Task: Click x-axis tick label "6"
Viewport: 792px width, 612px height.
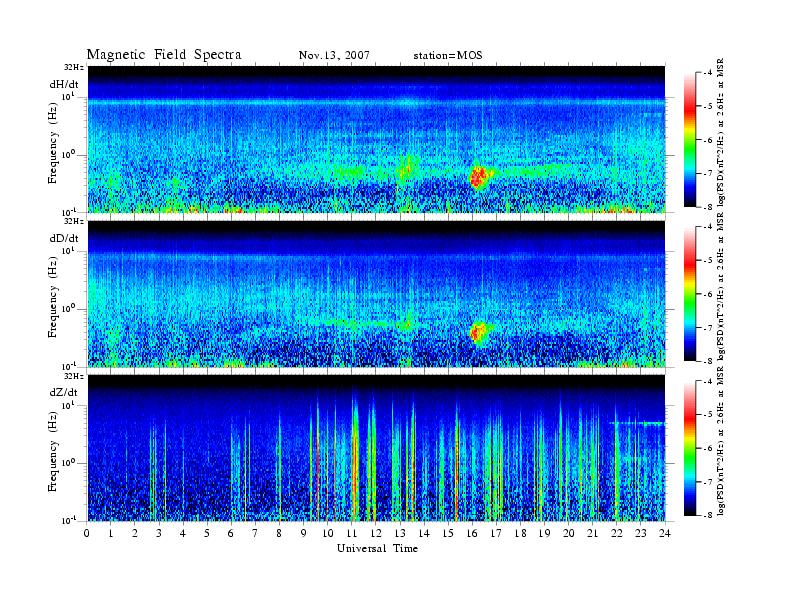Action: tap(231, 533)
